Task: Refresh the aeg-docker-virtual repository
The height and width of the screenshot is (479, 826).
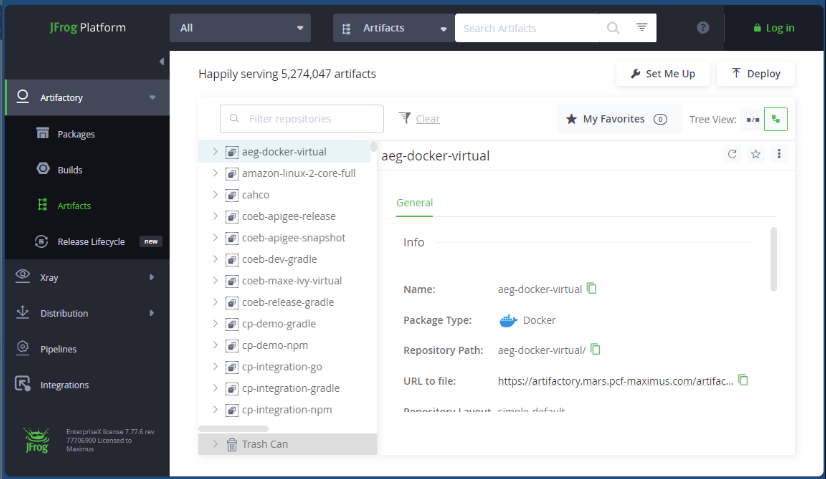Action: [x=732, y=154]
